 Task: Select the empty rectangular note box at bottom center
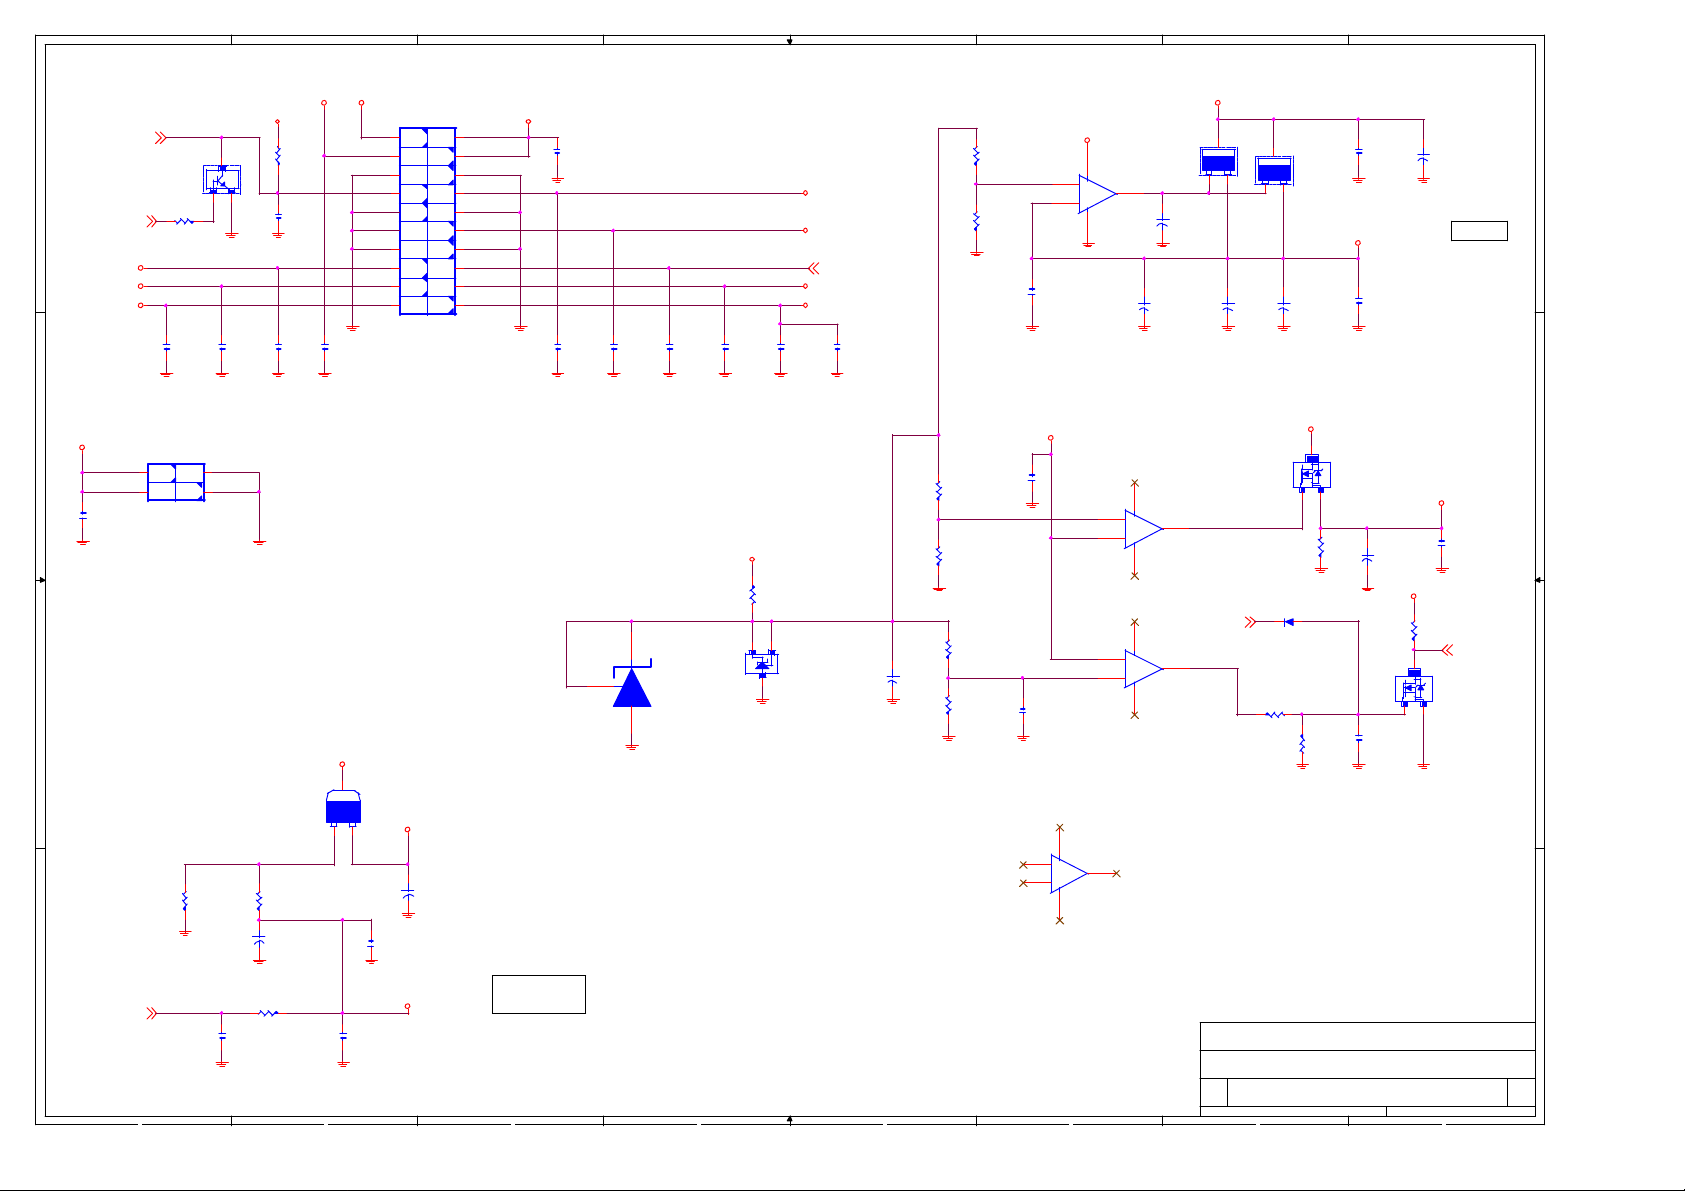coord(539,994)
